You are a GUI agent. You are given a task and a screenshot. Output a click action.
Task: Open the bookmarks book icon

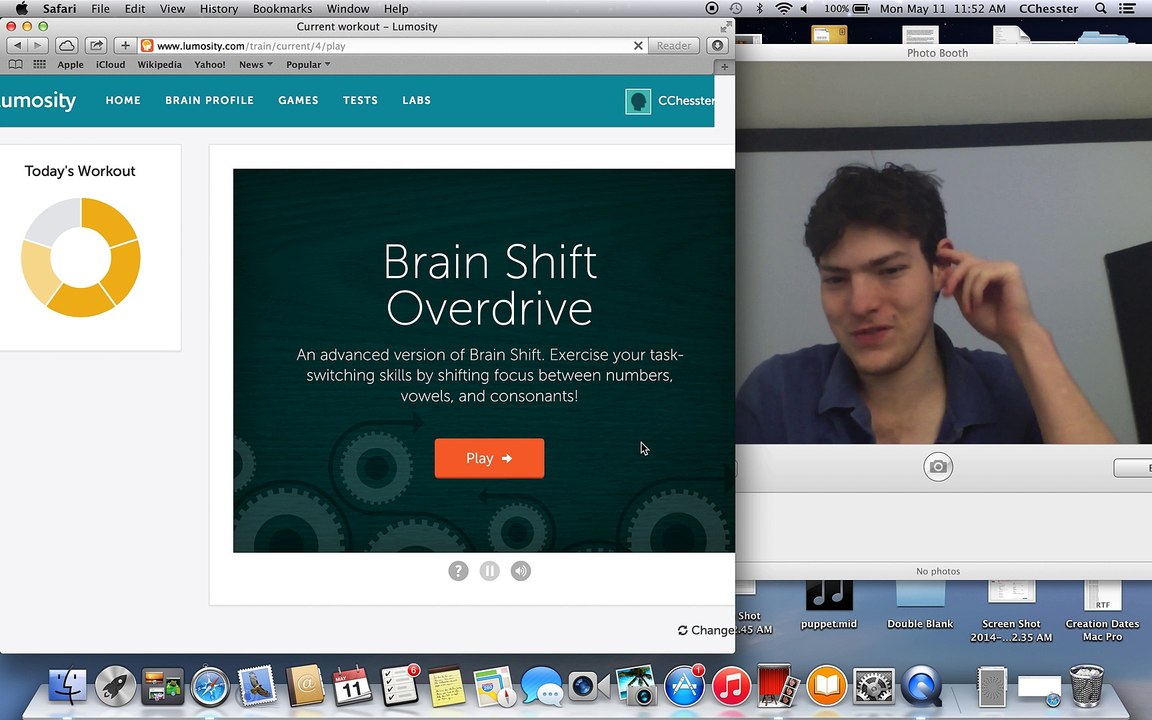point(15,65)
